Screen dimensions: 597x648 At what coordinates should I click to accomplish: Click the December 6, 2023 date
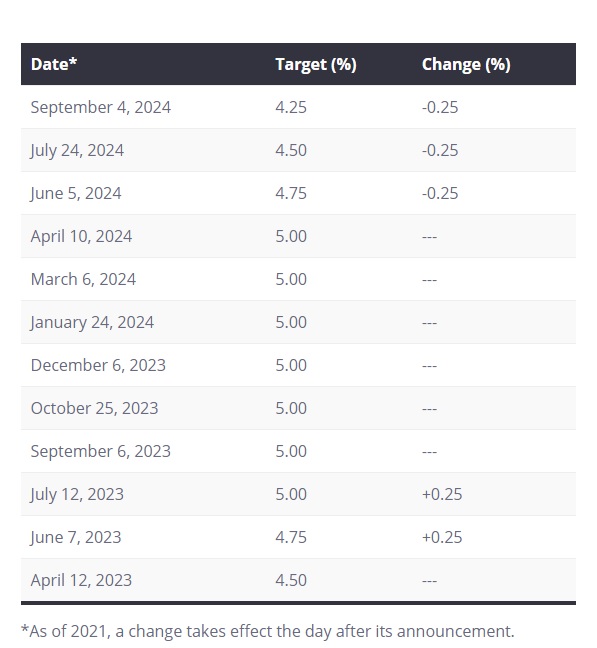pos(98,365)
